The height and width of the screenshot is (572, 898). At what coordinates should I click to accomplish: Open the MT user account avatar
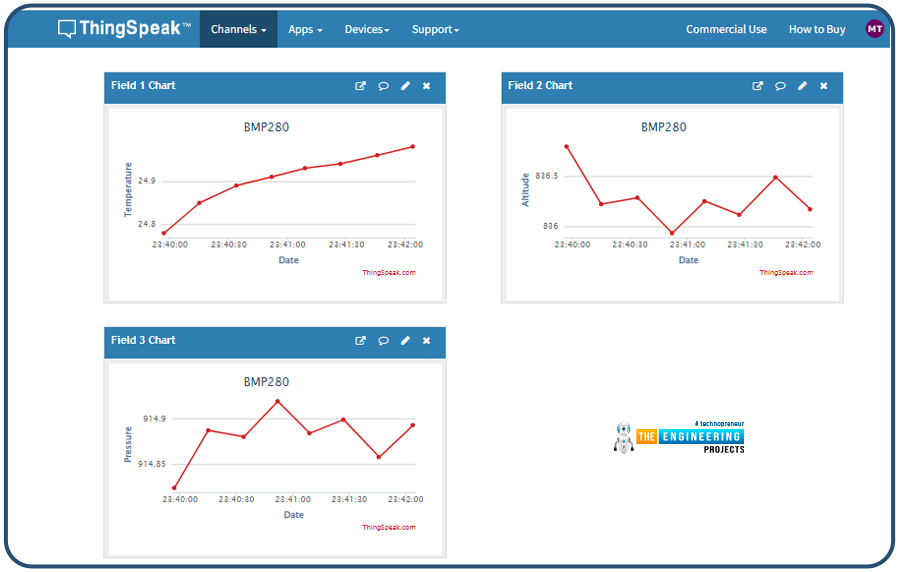[875, 29]
